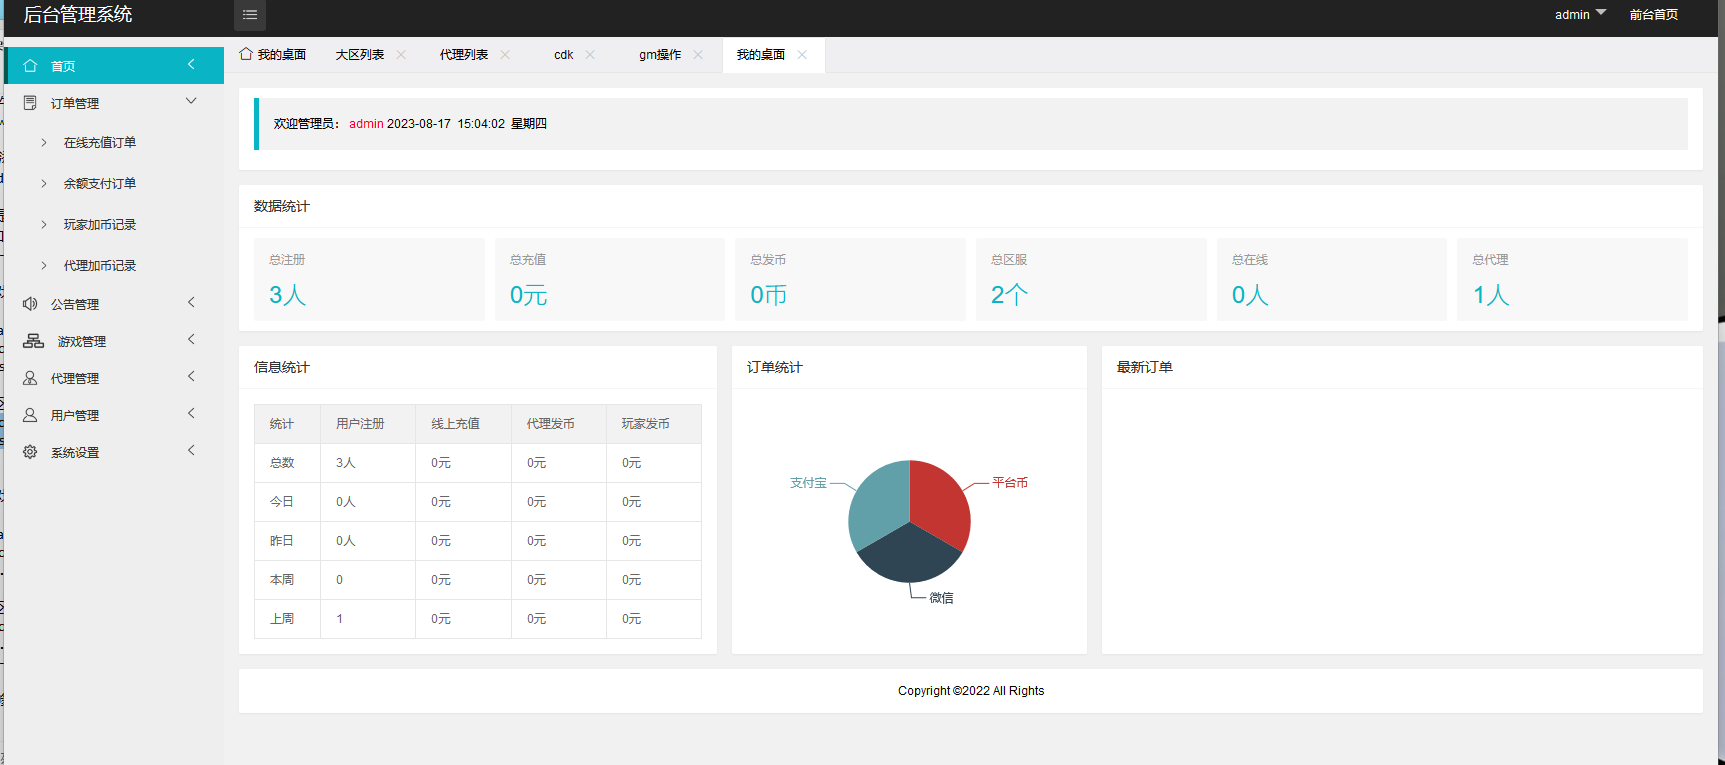The image size is (1725, 765).
Task: Select 系统设置 menu label
Action: [x=75, y=453]
